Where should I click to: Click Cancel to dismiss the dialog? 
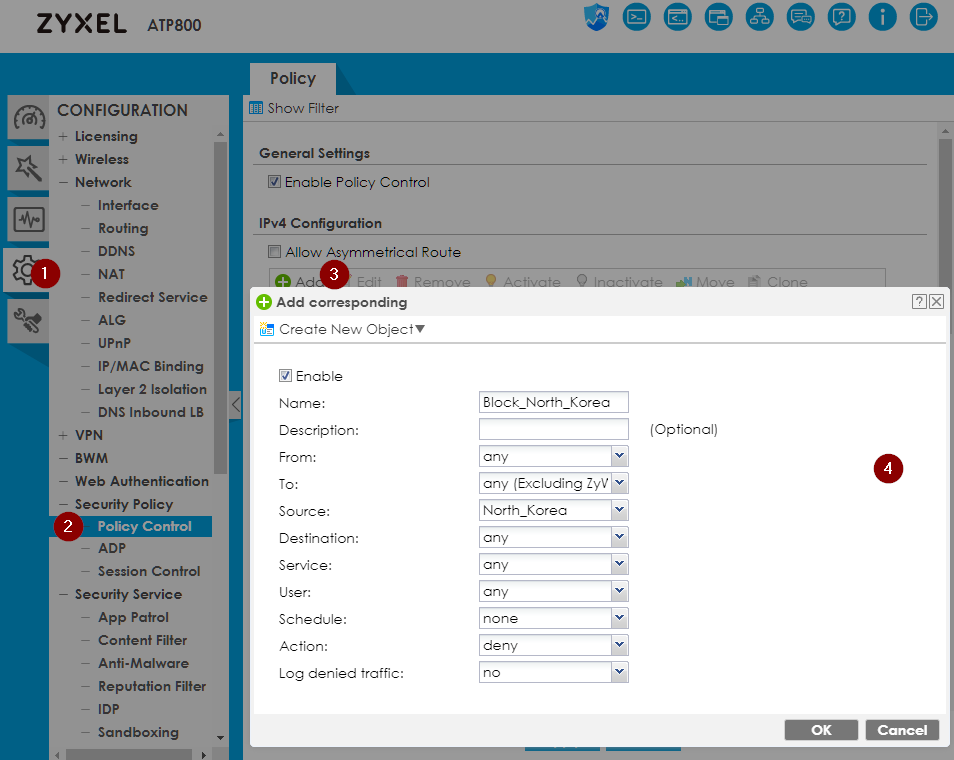point(901,730)
